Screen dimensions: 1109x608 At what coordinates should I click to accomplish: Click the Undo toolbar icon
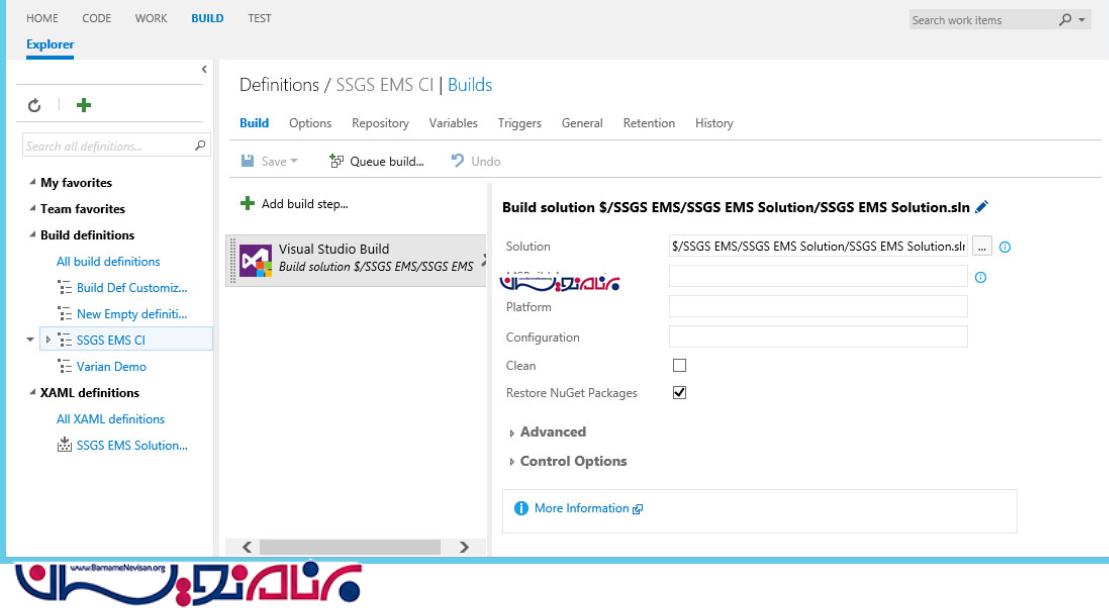[458, 161]
